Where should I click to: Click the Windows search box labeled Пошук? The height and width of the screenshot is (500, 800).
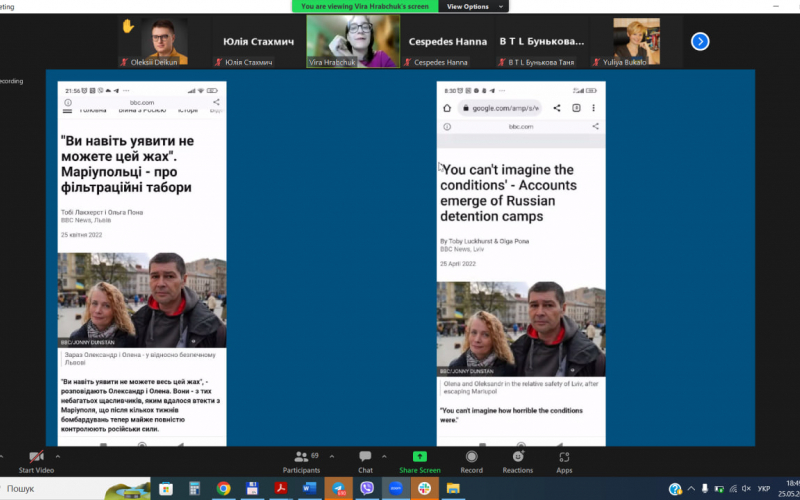click(x=75, y=489)
